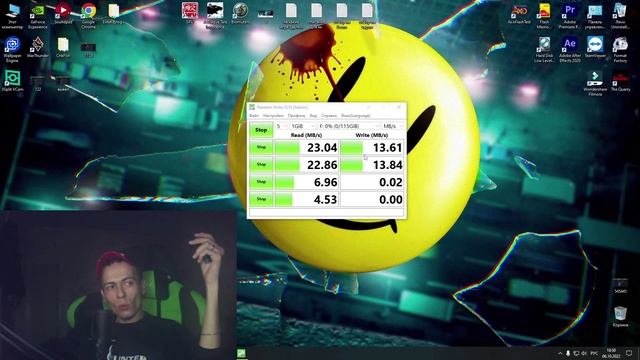The width and height of the screenshot is (640, 360).
Task: Click the CrystalDiskMark icon in the taskbar
Action: click(x=241, y=353)
